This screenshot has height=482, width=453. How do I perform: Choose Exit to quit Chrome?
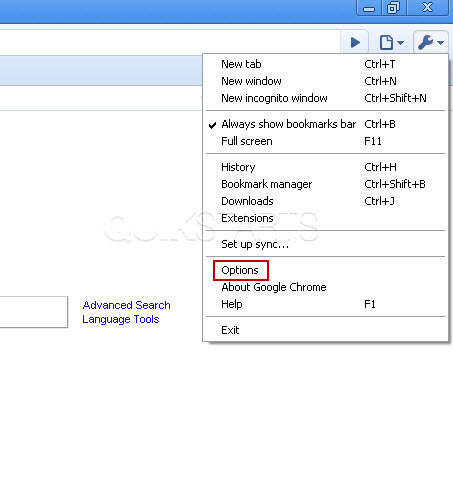click(x=325, y=330)
